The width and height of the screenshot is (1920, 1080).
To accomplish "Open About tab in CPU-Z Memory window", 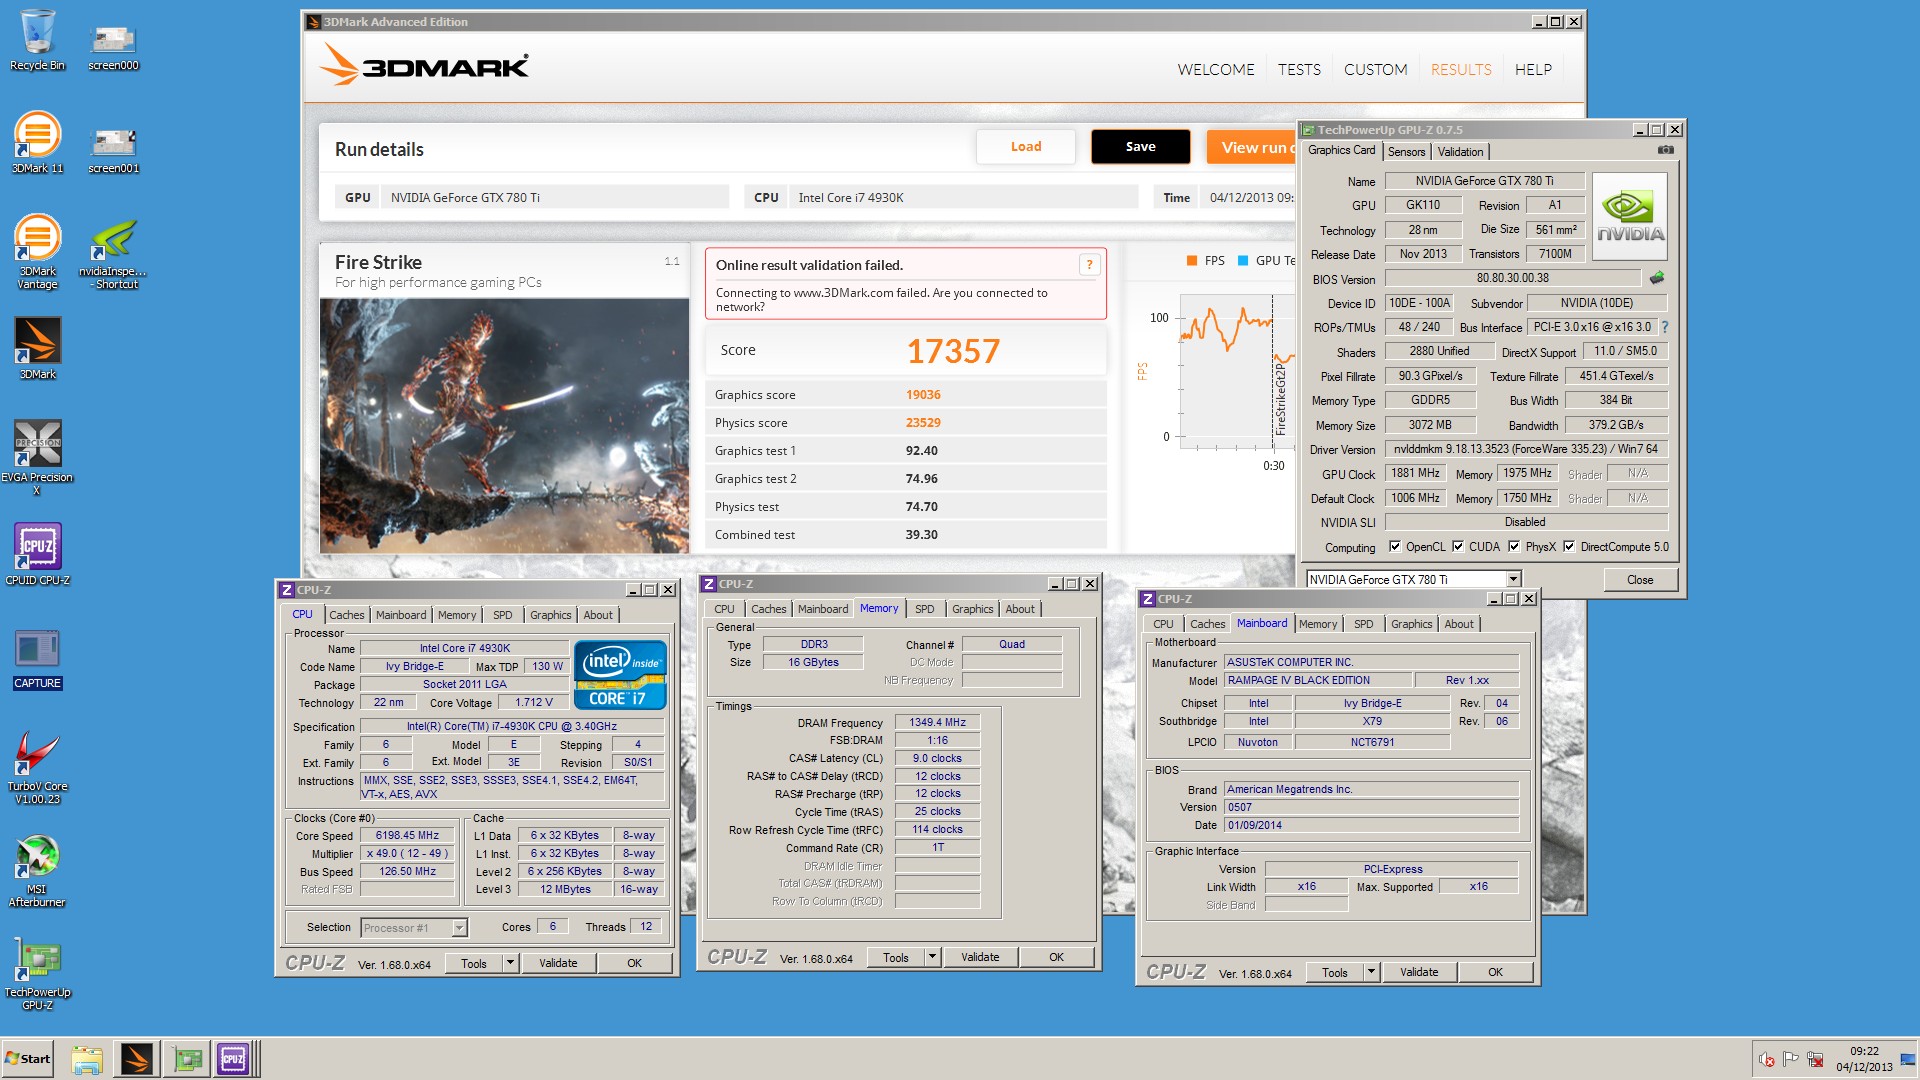I will coord(1020,609).
